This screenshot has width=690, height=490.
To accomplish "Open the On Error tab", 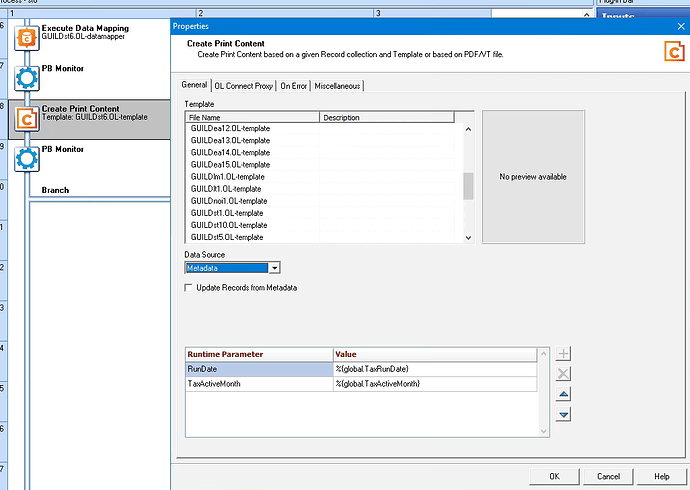I will click(294, 86).
